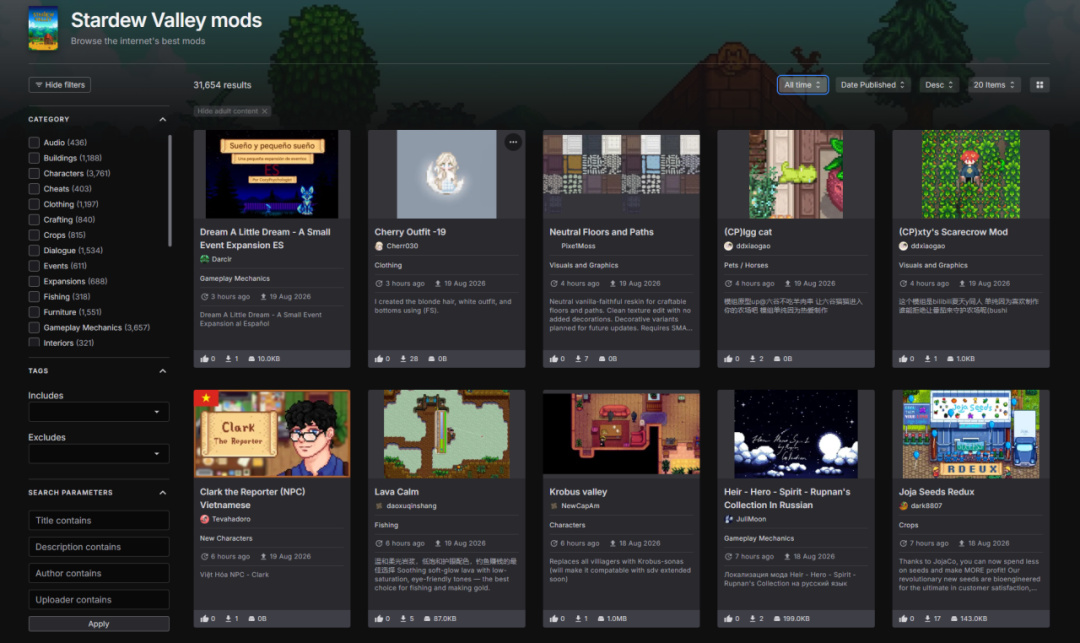Click the thumbs-up icon on Lava Calm
Screen dimensions: 1080x643
[x=379, y=618]
